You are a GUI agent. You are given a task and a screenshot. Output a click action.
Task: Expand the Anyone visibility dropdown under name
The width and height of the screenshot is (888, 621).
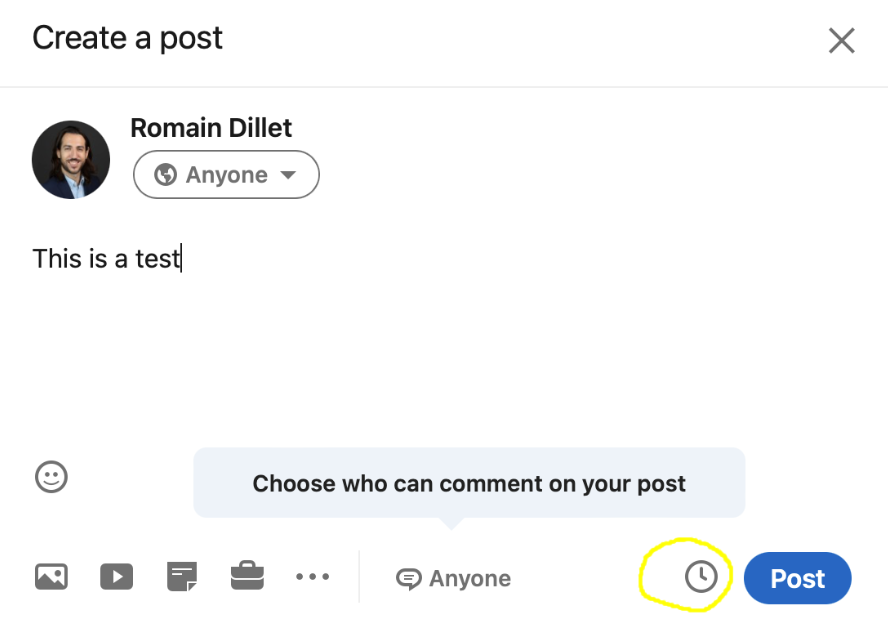pos(226,175)
